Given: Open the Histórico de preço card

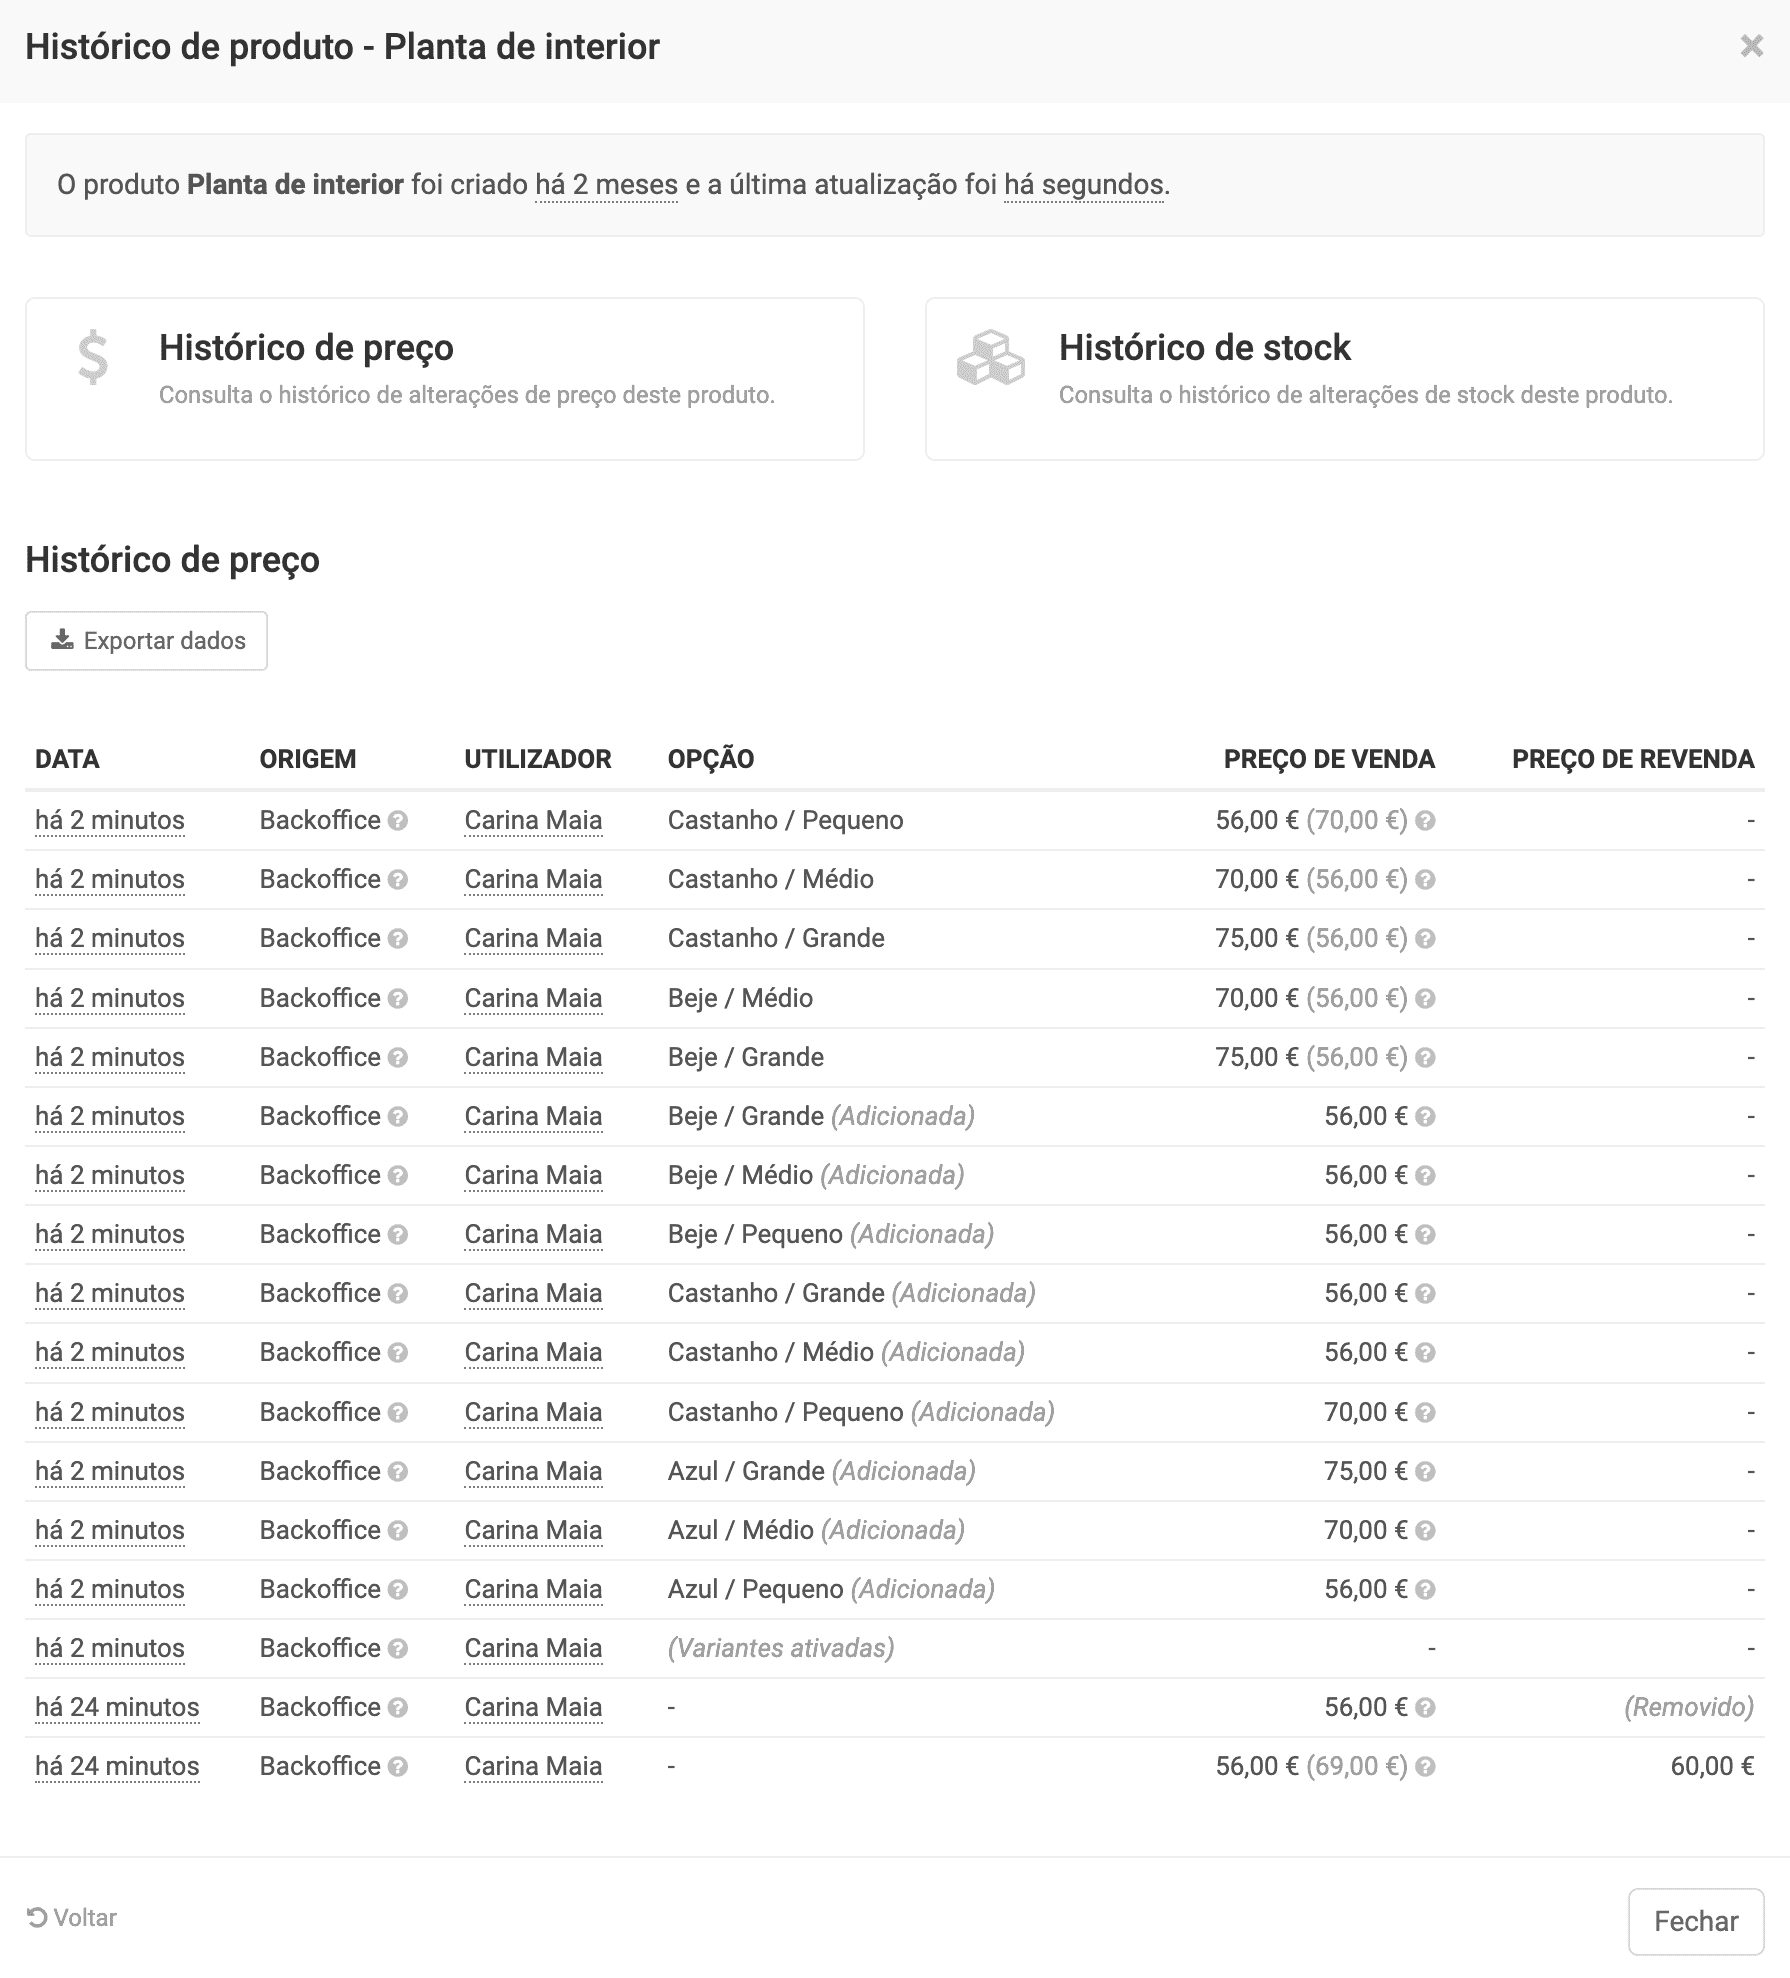Looking at the screenshot, I should pos(444,379).
